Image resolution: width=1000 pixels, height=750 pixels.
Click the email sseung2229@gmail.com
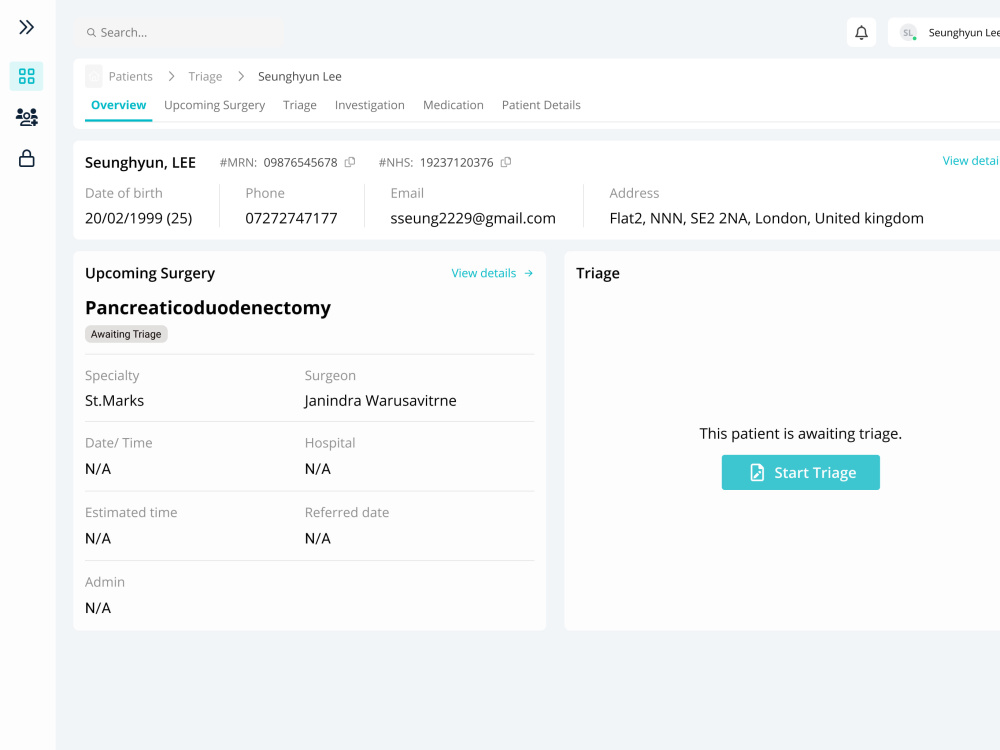pyautogui.click(x=473, y=218)
